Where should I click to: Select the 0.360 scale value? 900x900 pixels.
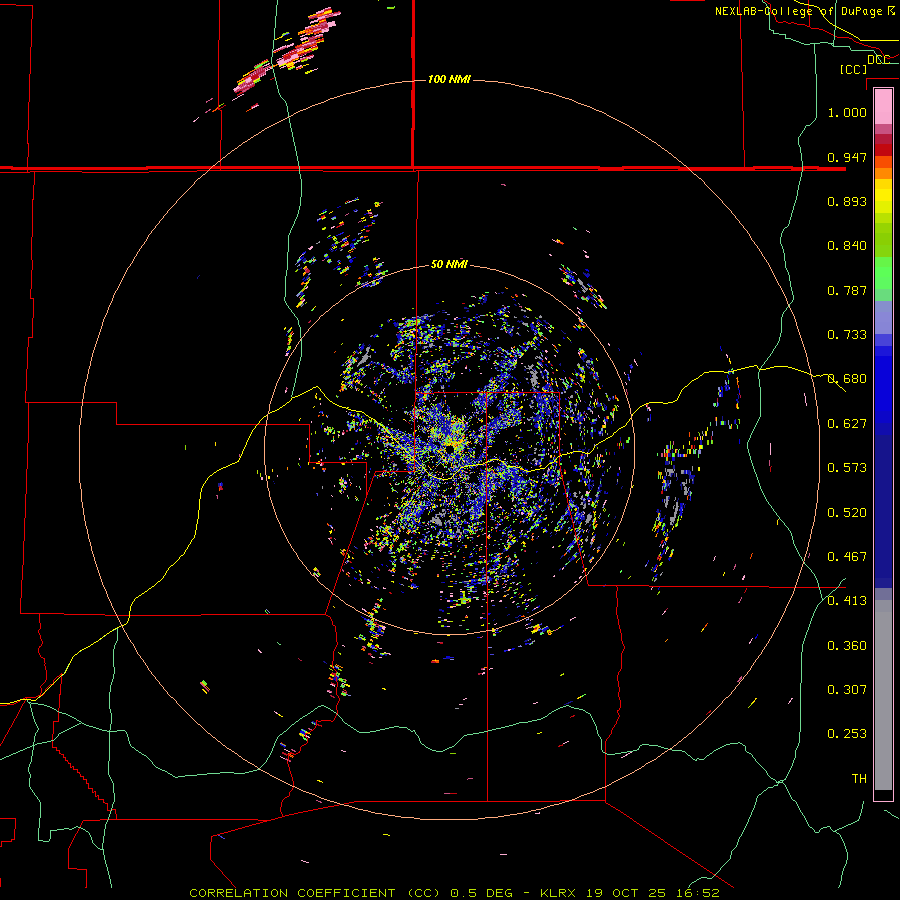pos(847,646)
